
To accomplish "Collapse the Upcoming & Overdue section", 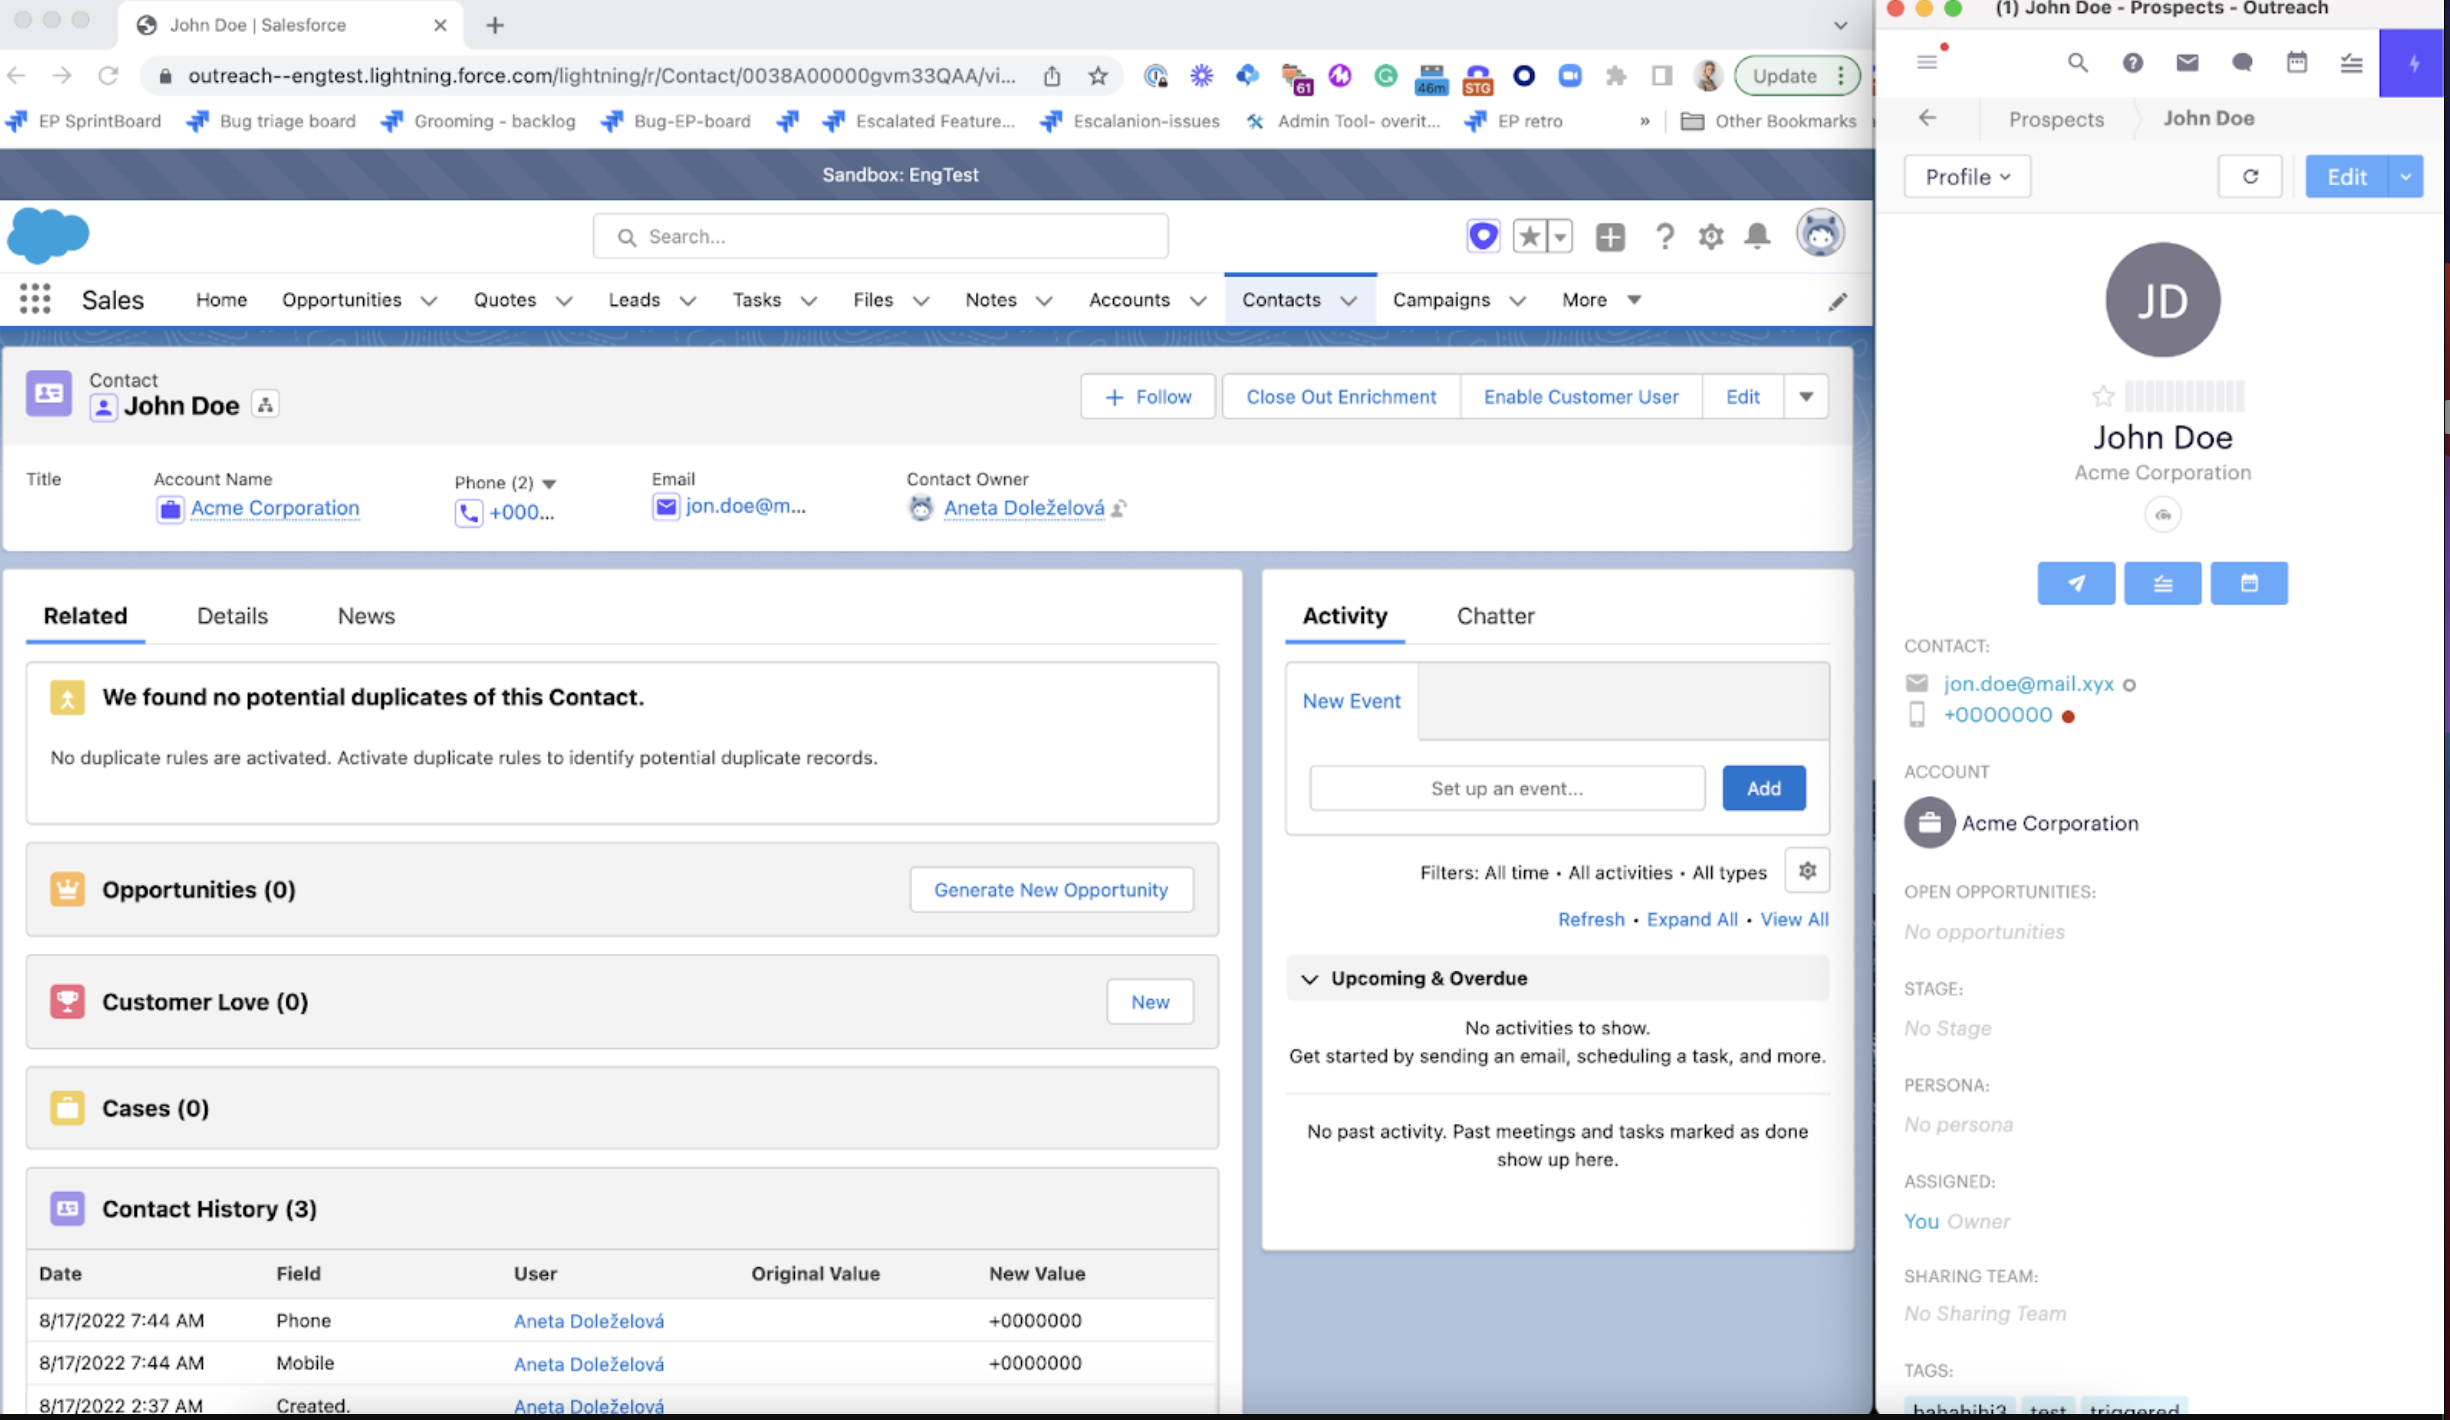I will (1309, 979).
